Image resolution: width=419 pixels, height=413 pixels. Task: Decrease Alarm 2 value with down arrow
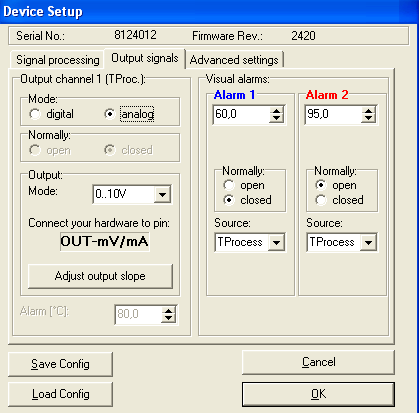pyautogui.click(x=368, y=119)
